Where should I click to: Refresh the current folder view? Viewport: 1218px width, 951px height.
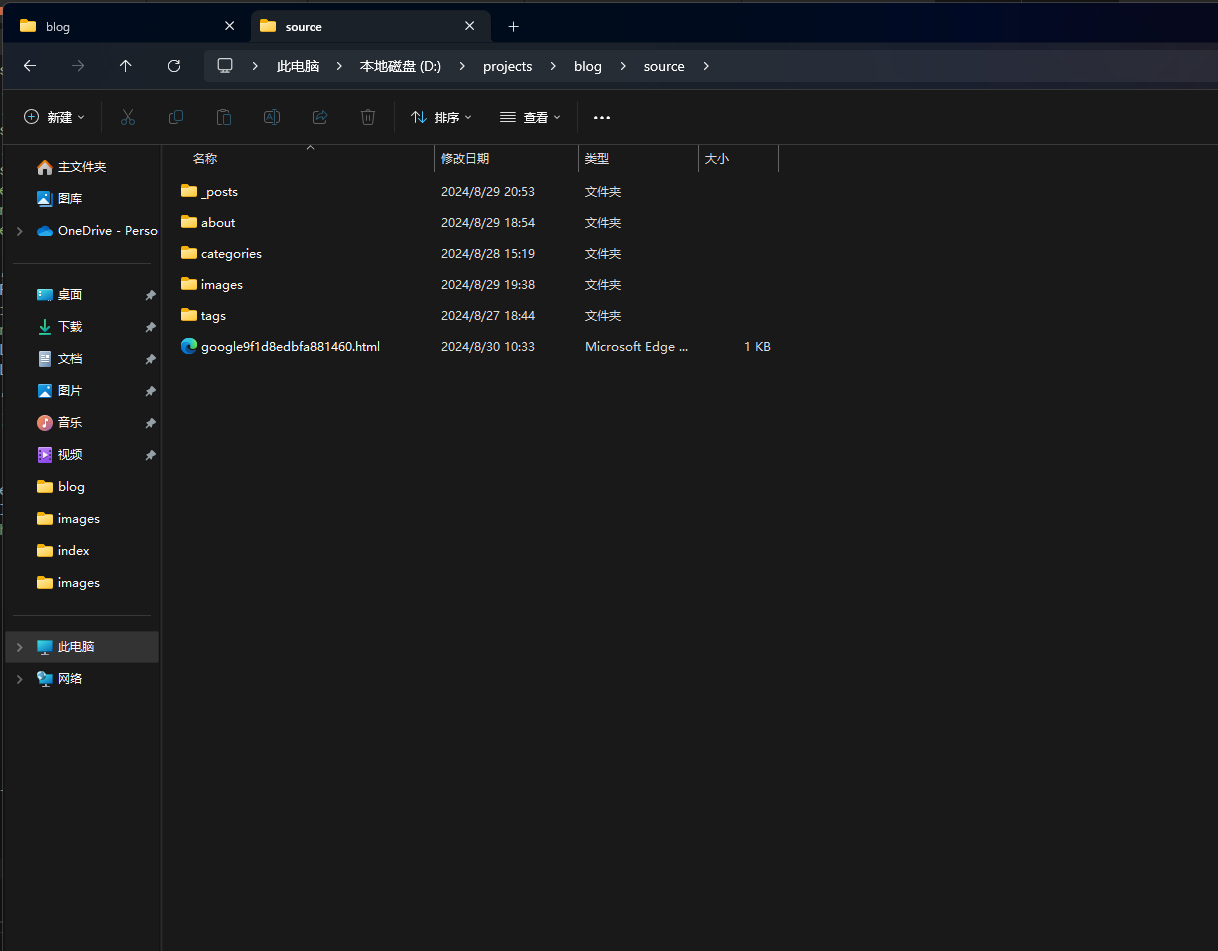click(174, 66)
